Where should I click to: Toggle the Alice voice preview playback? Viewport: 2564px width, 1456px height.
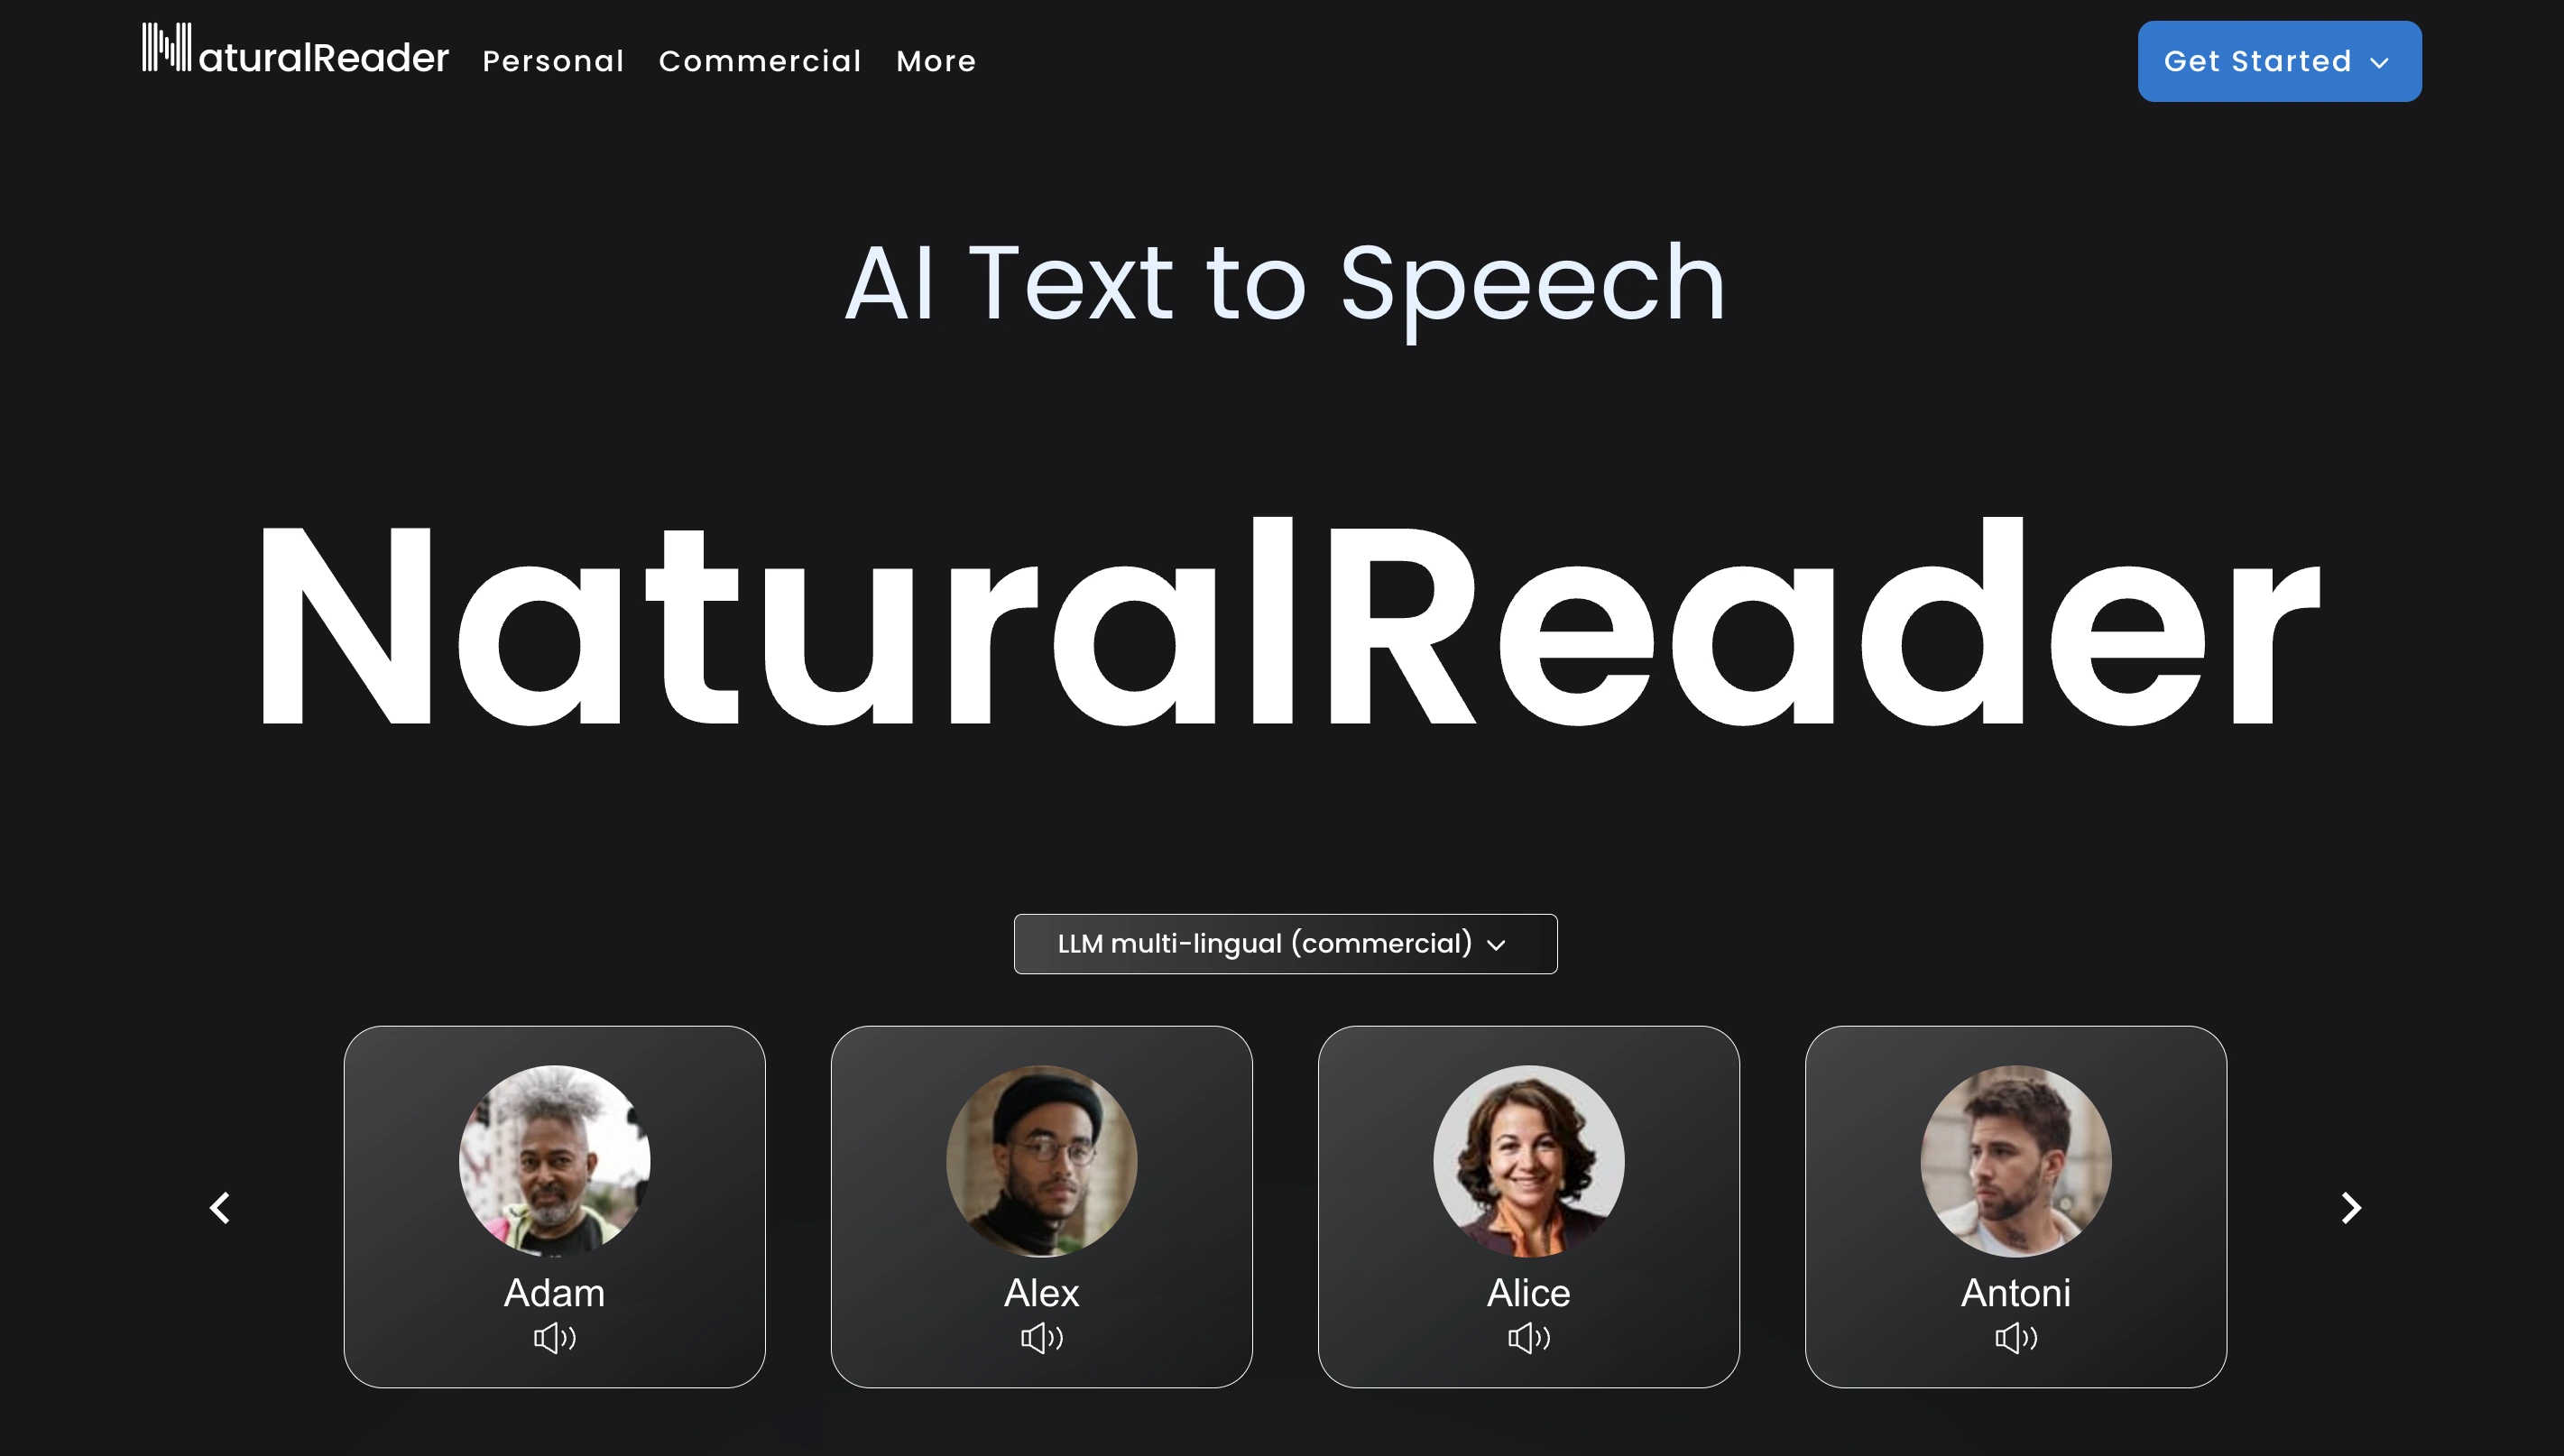[1526, 1338]
